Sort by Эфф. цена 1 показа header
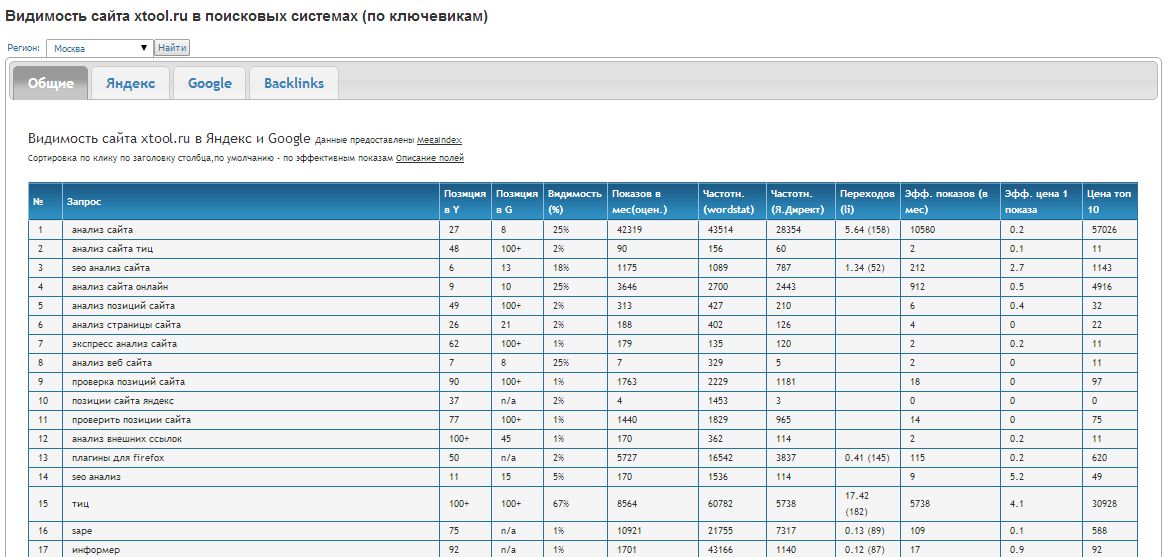The image size is (1165, 557). 1037,201
